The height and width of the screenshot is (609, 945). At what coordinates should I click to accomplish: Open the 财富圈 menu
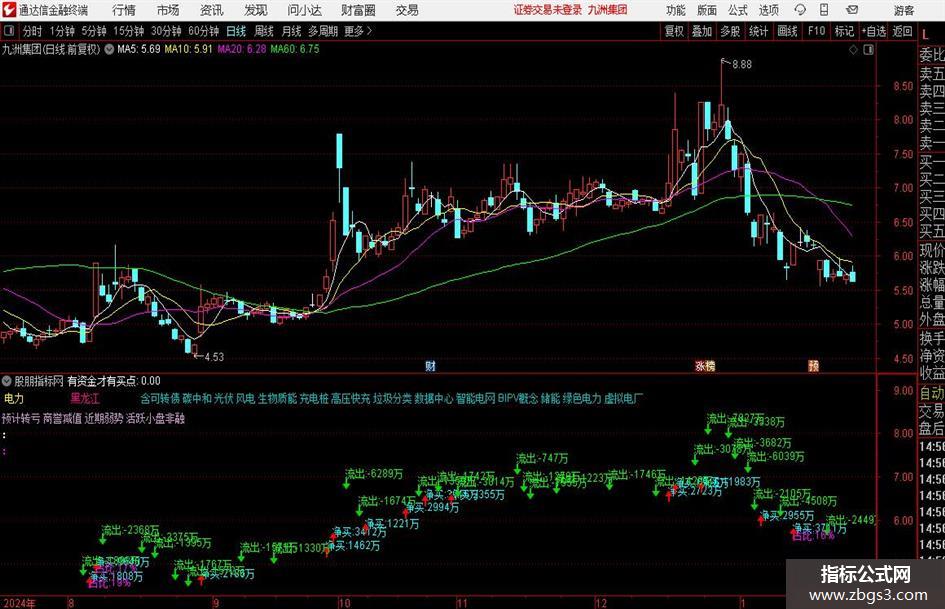click(358, 10)
